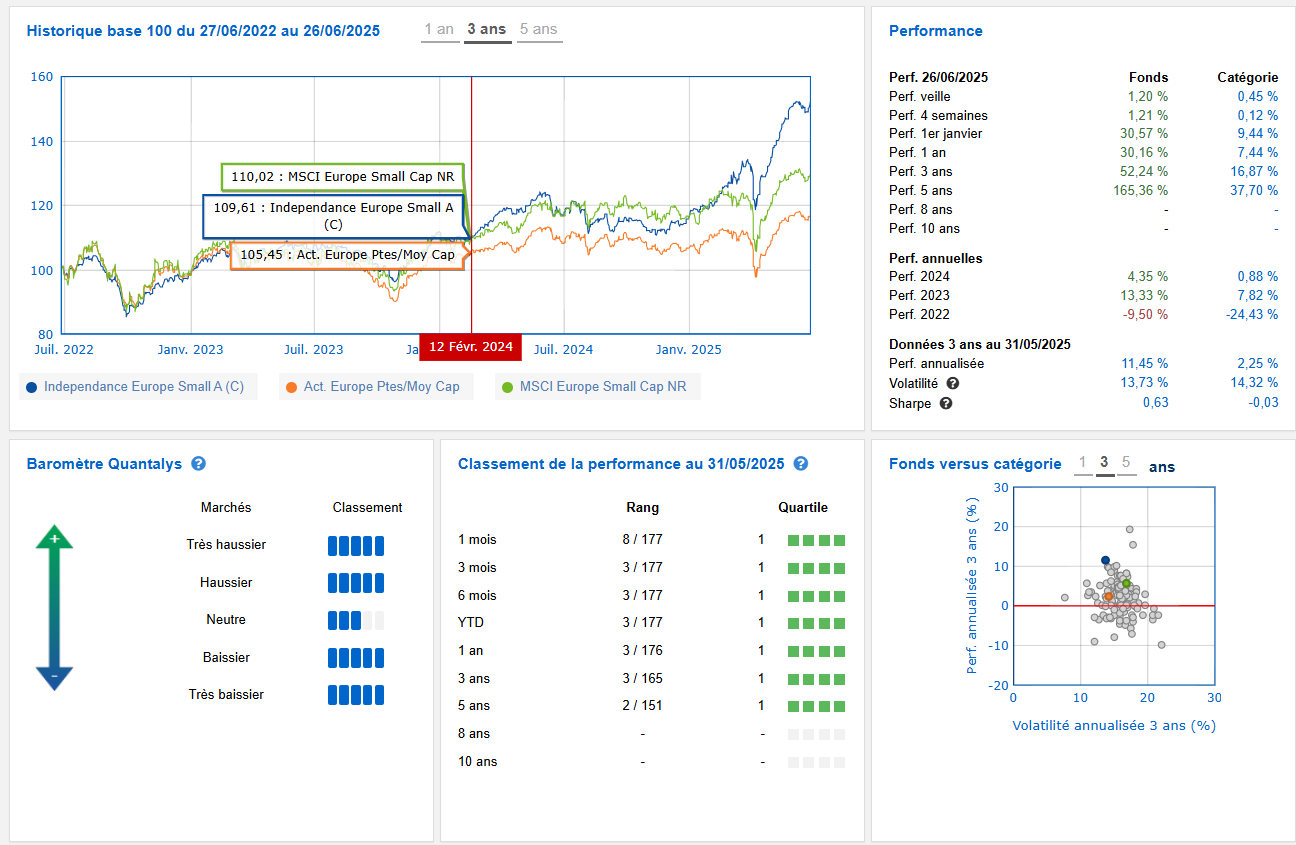1296x845 pixels.
Task: Click the 12 Févr. 2024 date marker
Action: point(471,347)
